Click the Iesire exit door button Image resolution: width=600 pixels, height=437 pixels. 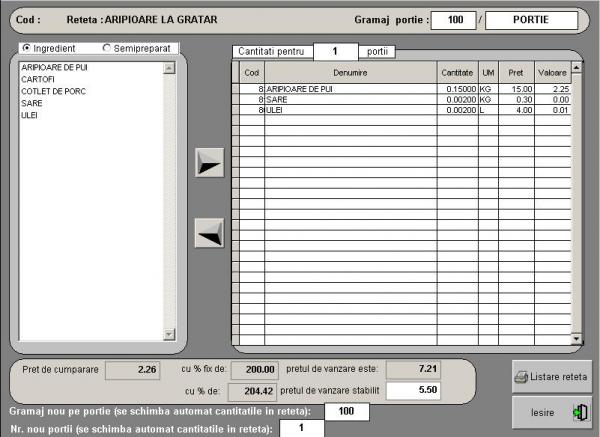click(x=551, y=411)
